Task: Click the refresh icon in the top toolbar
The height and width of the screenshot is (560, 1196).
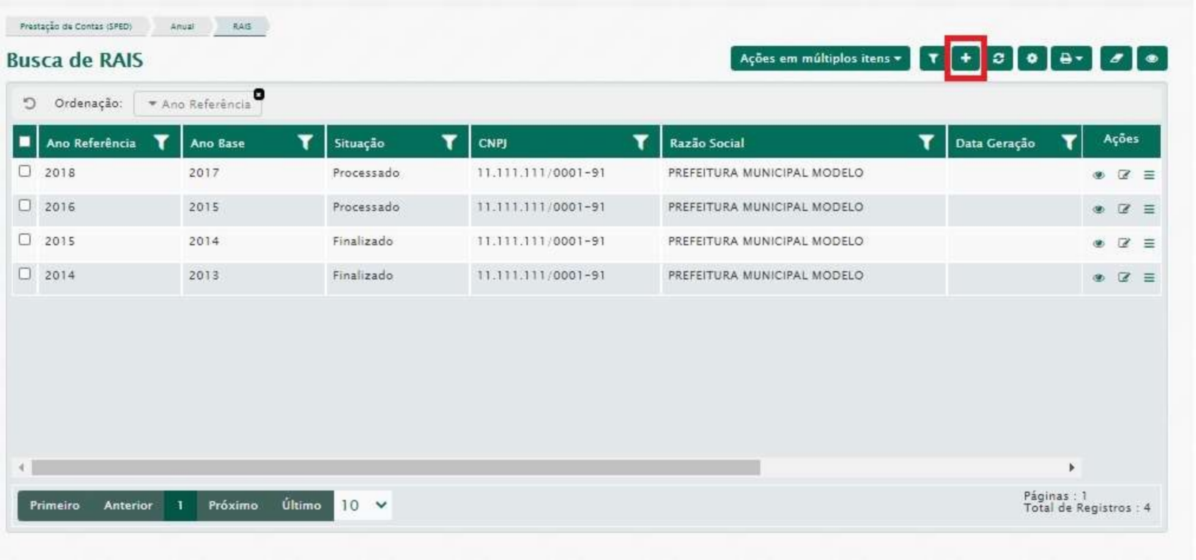Action: 1001,59
